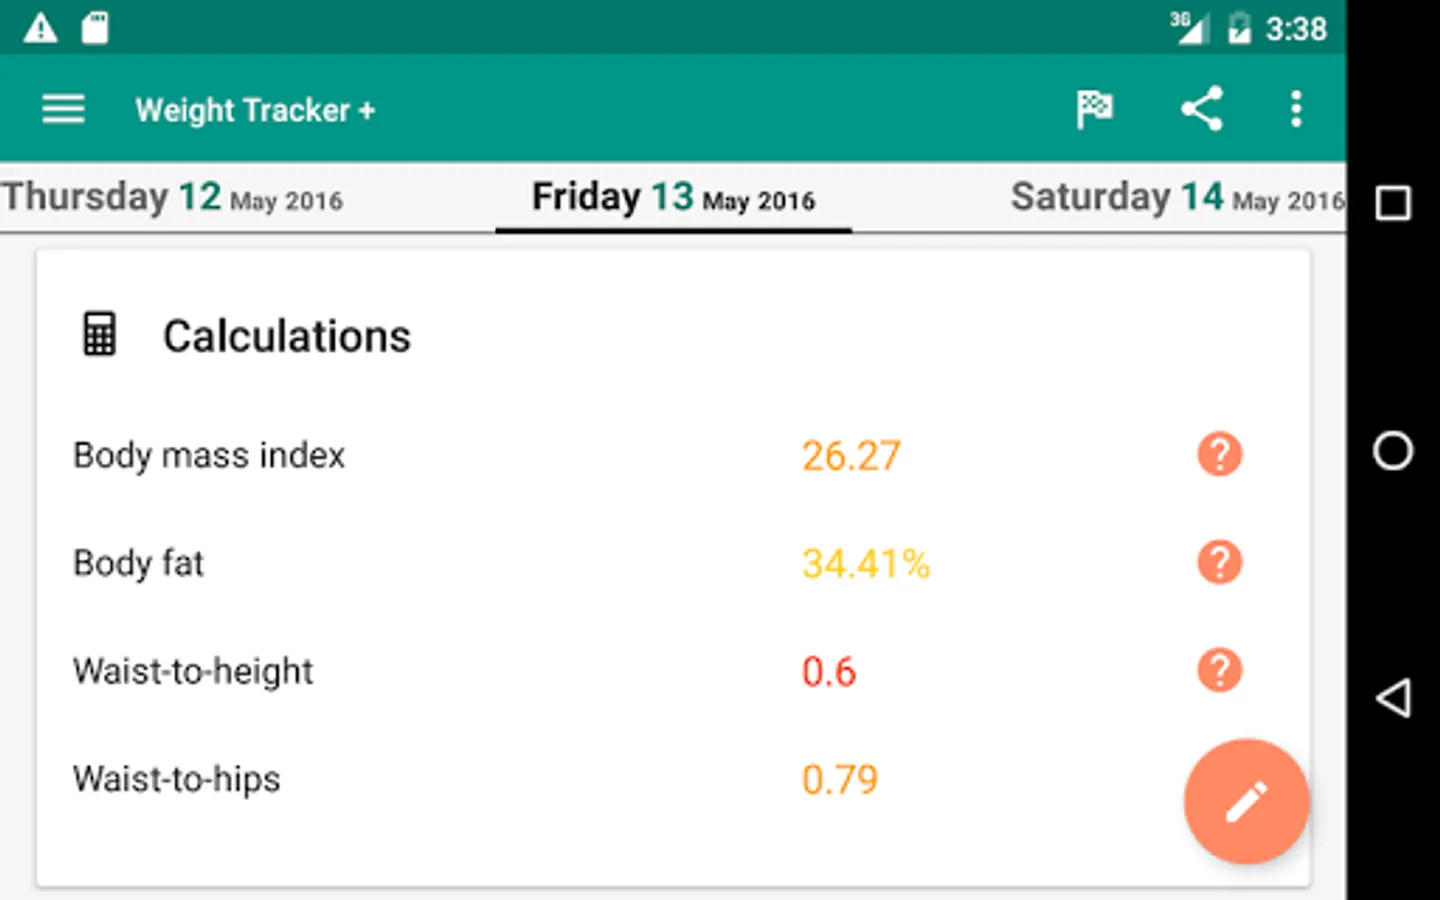Screen dimensions: 1440x900
Task: Tap the Body fat value 34.41%
Action: pyautogui.click(x=866, y=564)
